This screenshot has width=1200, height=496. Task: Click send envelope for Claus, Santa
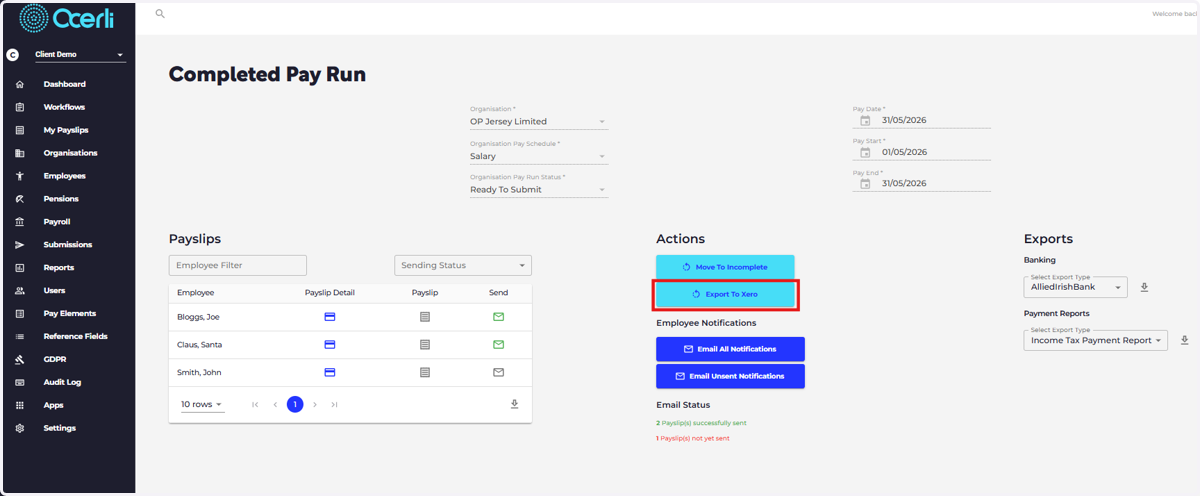(x=499, y=345)
